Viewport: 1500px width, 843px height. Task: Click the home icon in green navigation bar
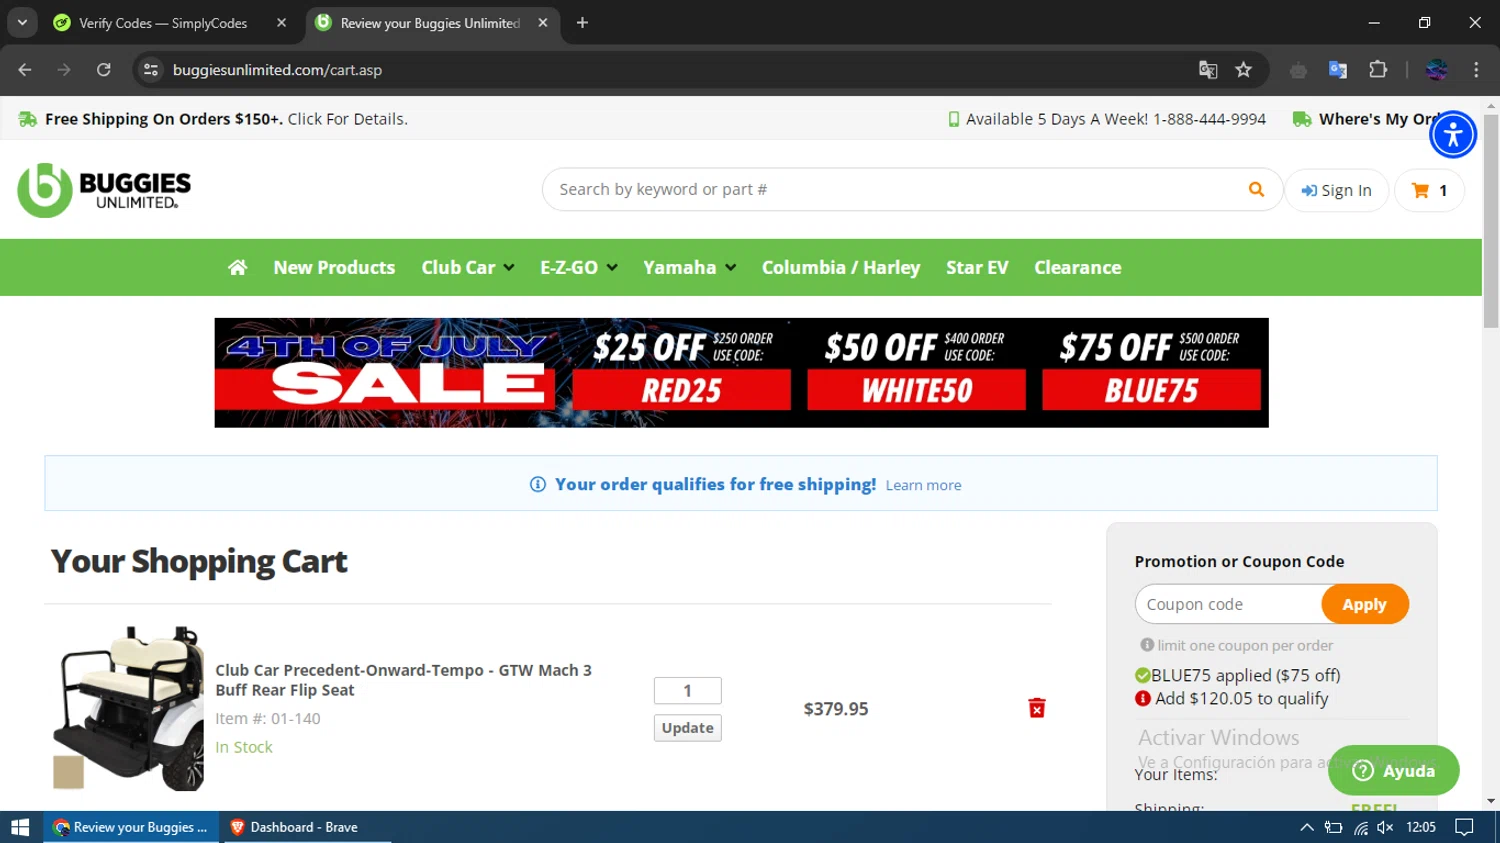tap(237, 267)
